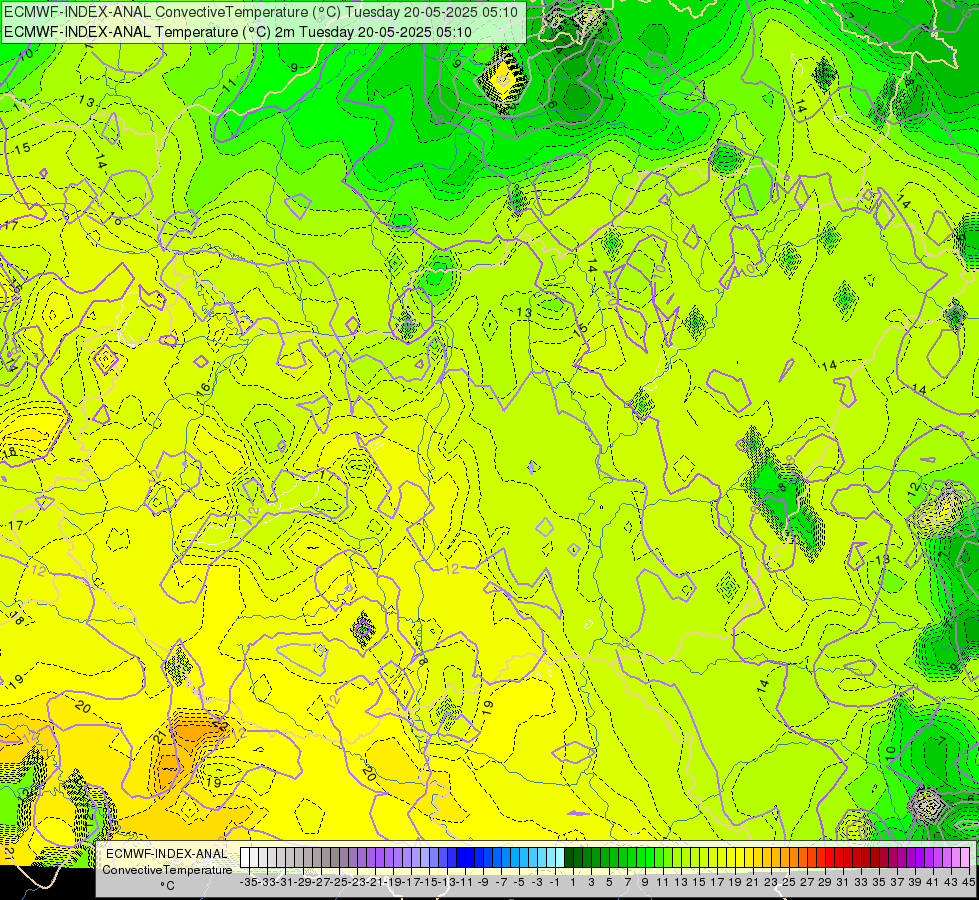Click legend scale value 1

(x=574, y=882)
